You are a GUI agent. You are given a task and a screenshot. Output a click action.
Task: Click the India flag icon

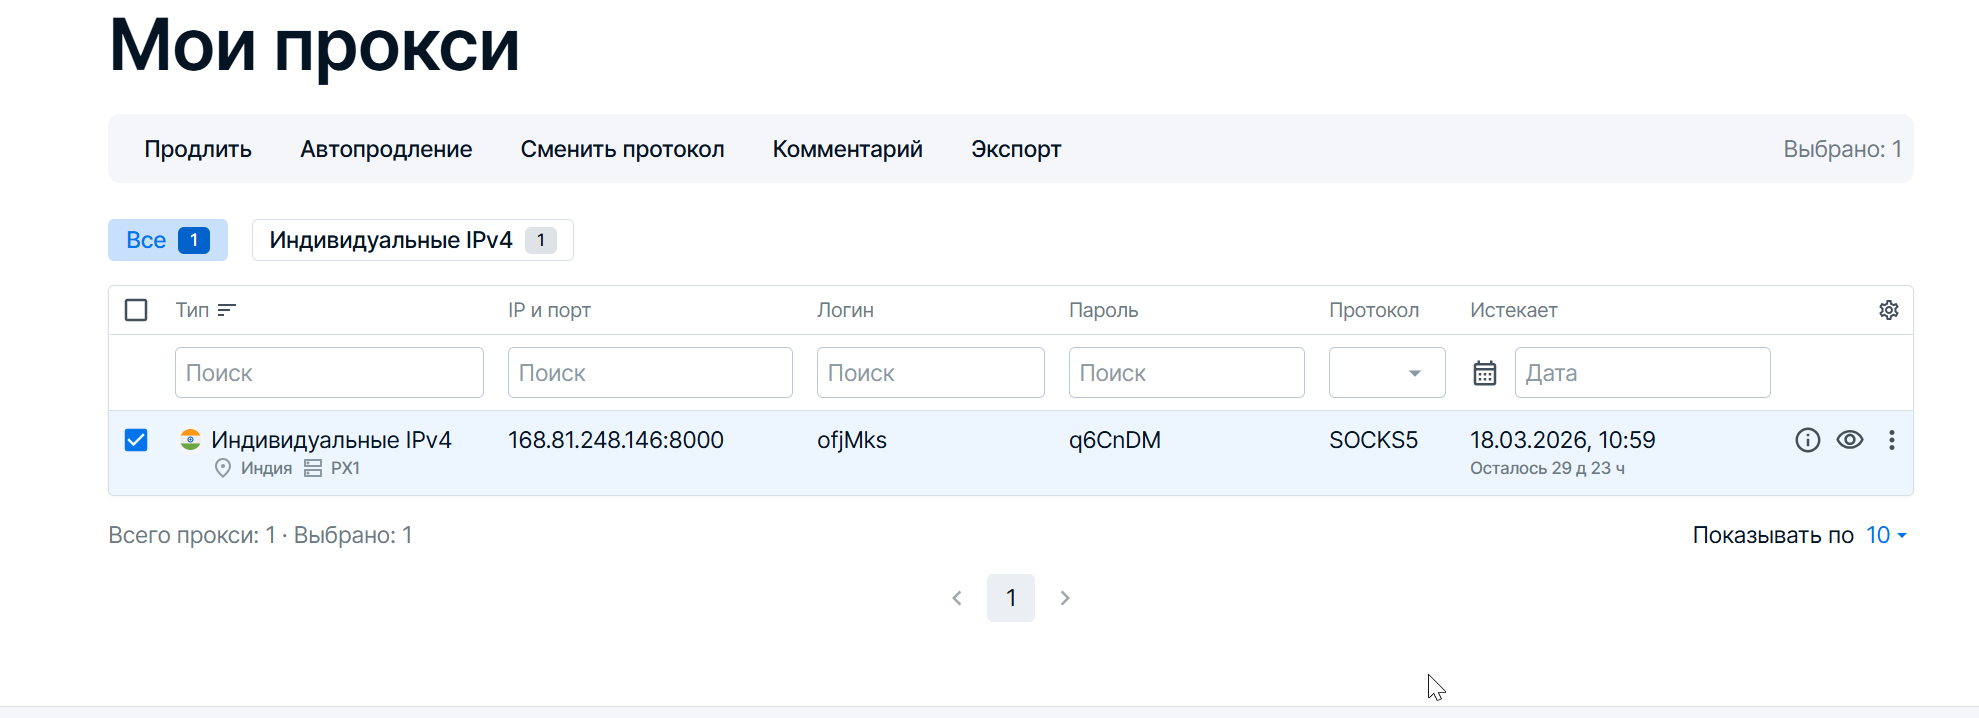[190, 439]
